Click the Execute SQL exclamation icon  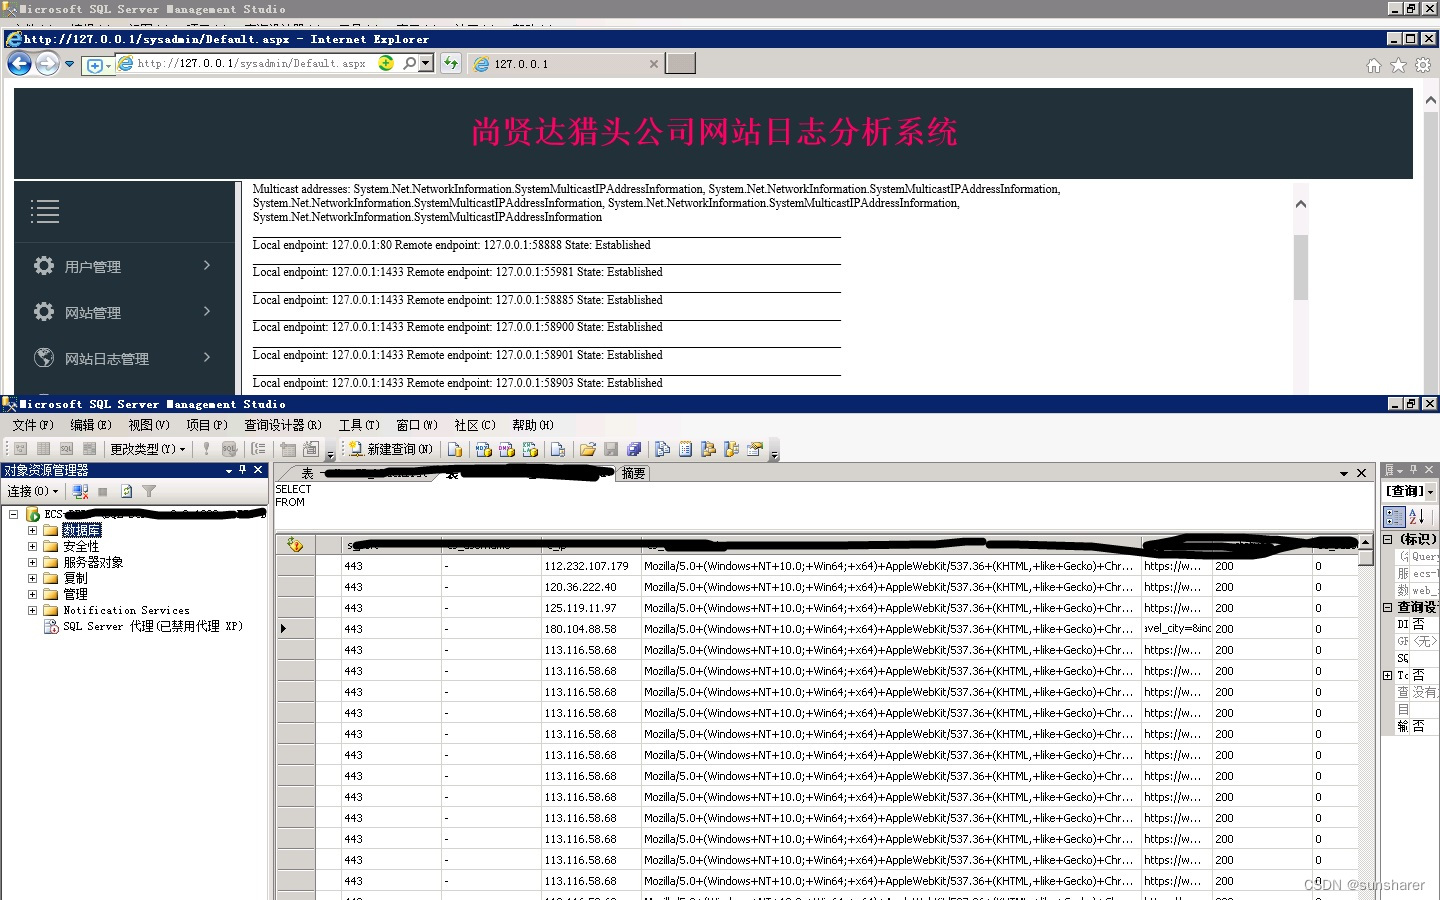(206, 449)
